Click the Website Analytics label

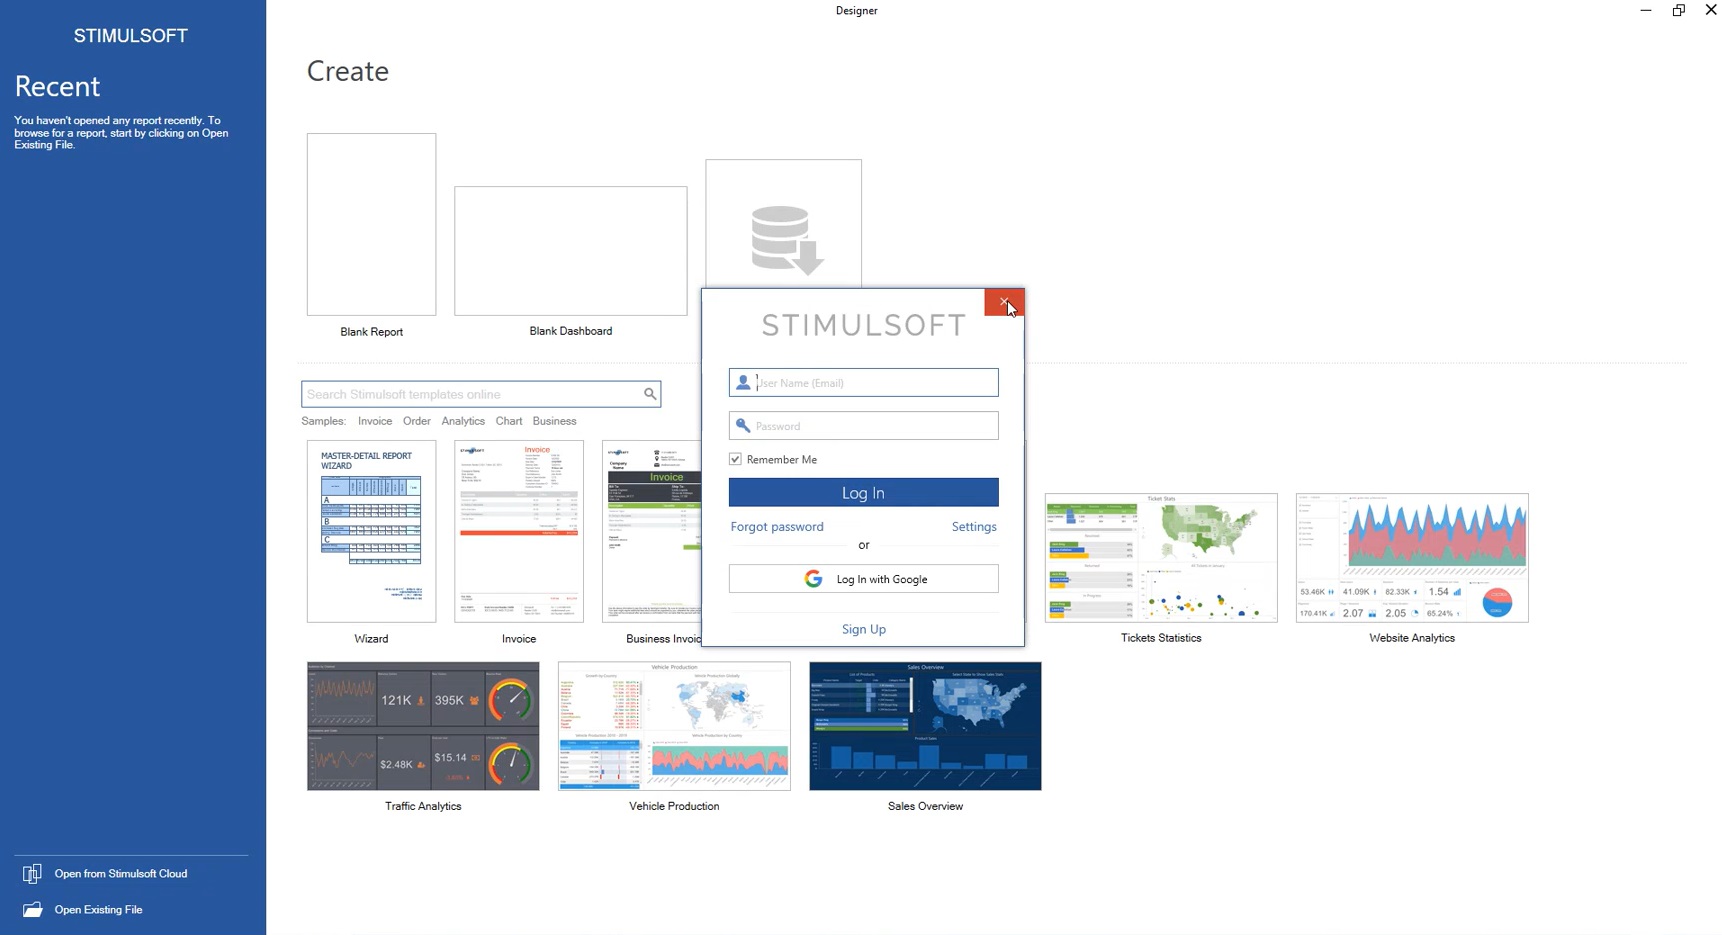click(x=1412, y=638)
